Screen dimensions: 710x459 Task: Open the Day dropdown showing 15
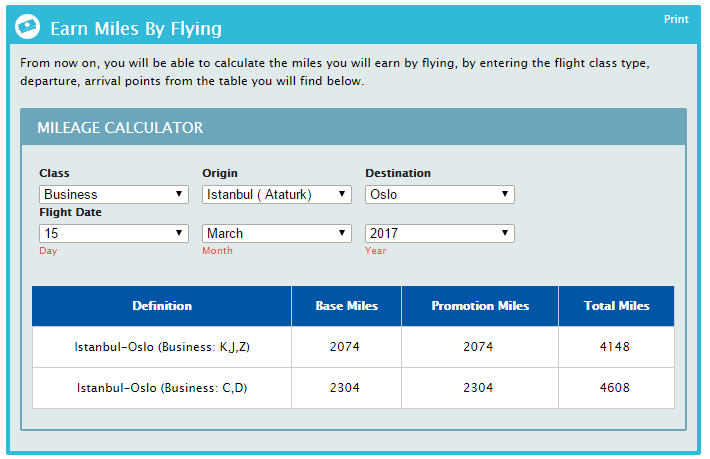[x=114, y=233]
